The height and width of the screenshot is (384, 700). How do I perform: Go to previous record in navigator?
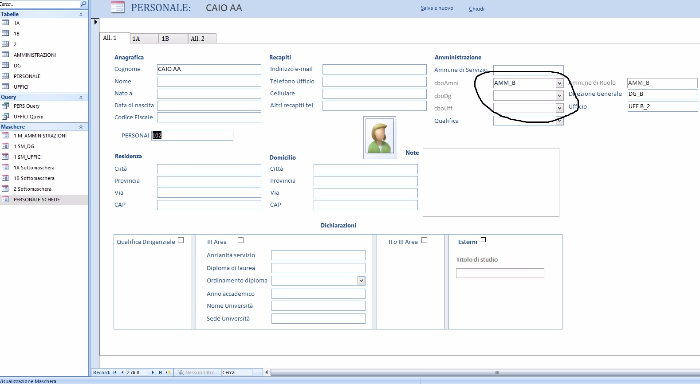pyautogui.click(x=123, y=372)
